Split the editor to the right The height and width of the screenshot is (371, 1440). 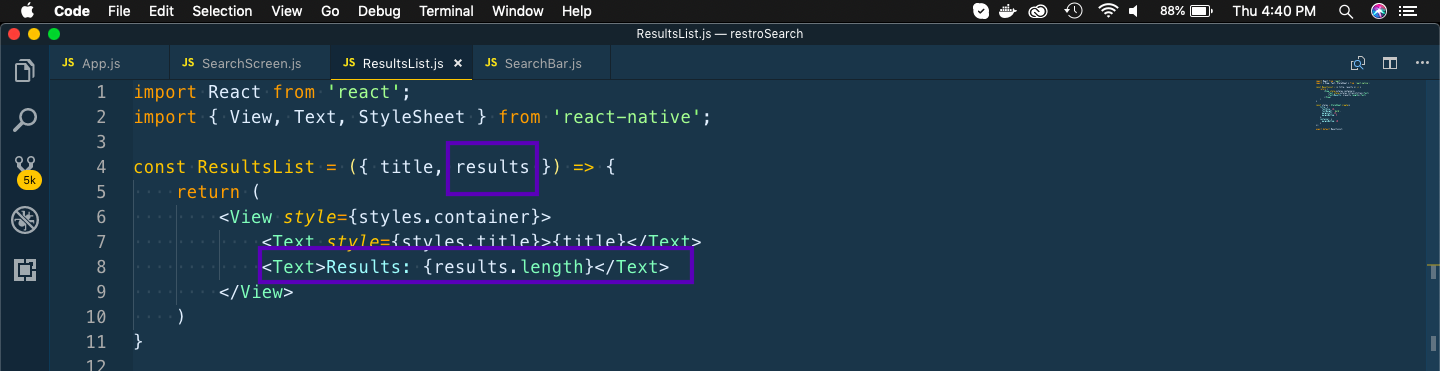pyautogui.click(x=1390, y=63)
